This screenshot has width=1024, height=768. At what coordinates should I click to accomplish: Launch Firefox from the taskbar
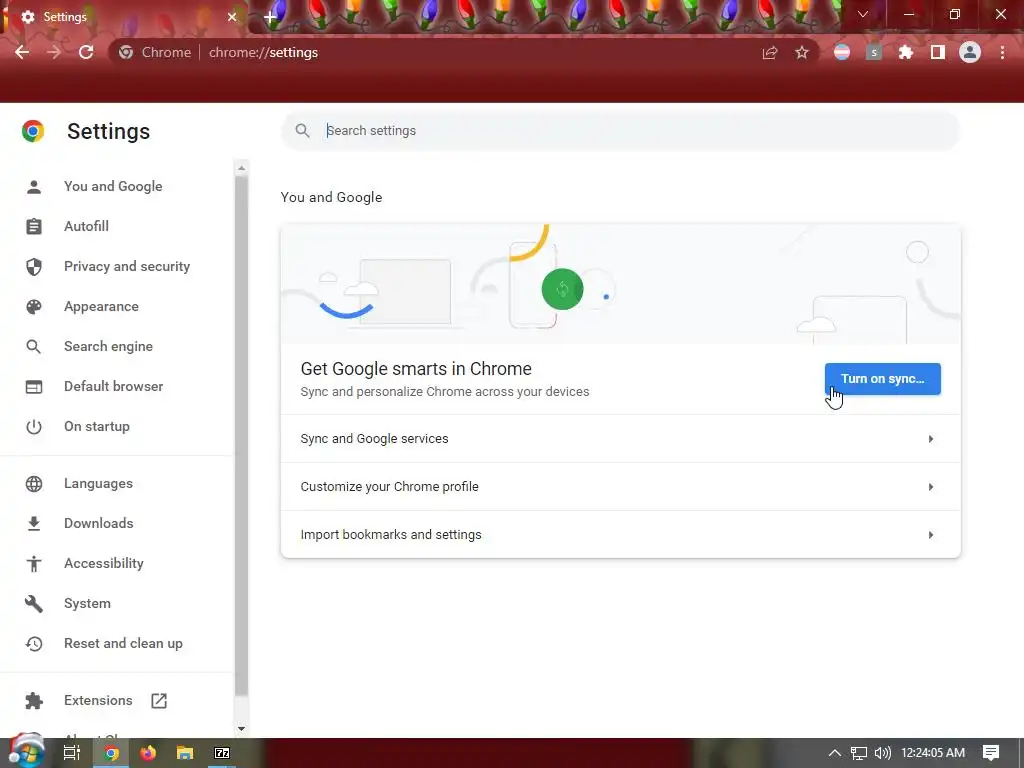[x=148, y=753]
